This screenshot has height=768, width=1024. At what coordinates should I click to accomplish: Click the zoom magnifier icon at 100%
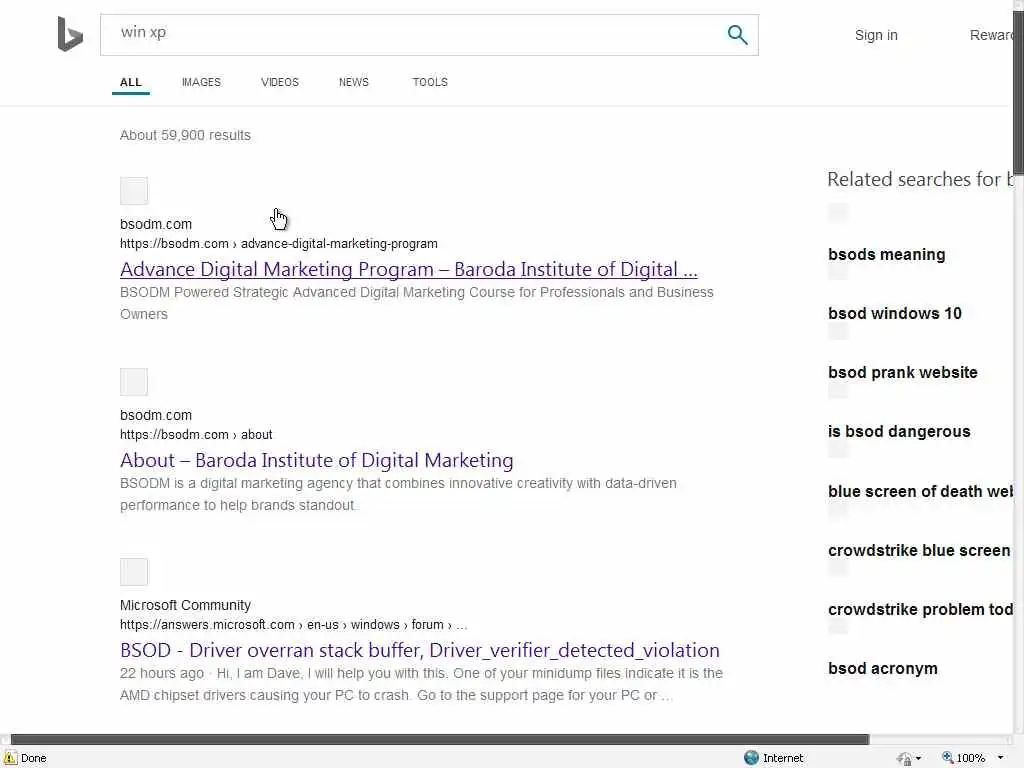point(948,758)
